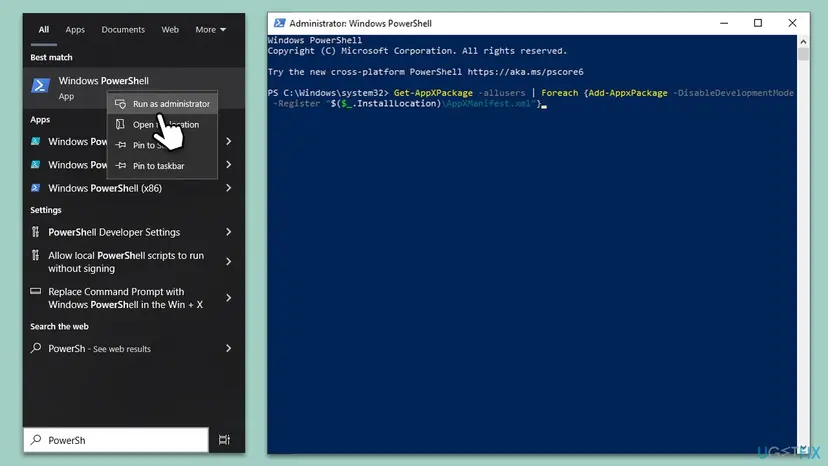This screenshot has height=466, width=828.
Task: Click first Windows PowerShell ISE-style app icon
Action: 35,142
